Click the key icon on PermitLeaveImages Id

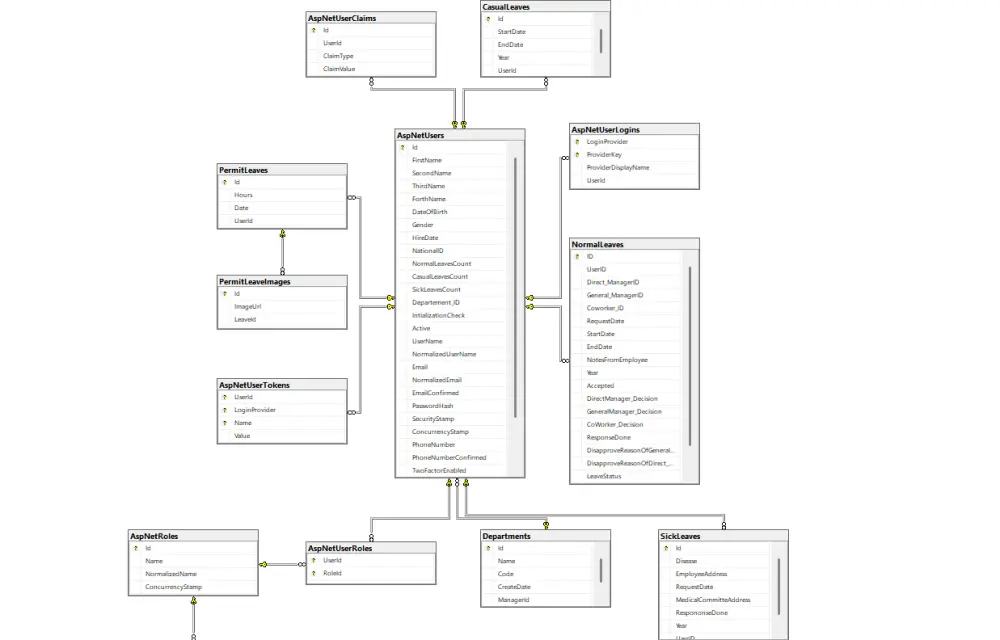click(225, 294)
